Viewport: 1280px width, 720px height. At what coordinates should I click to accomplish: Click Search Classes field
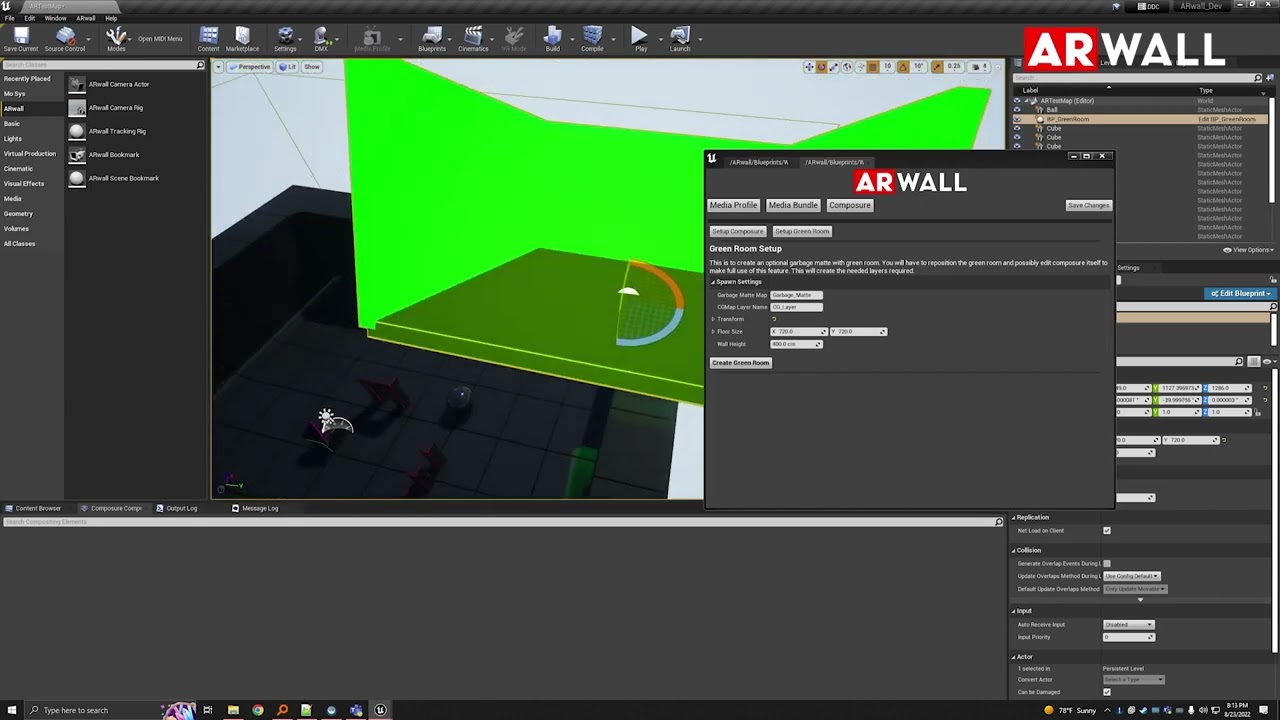tap(103, 65)
